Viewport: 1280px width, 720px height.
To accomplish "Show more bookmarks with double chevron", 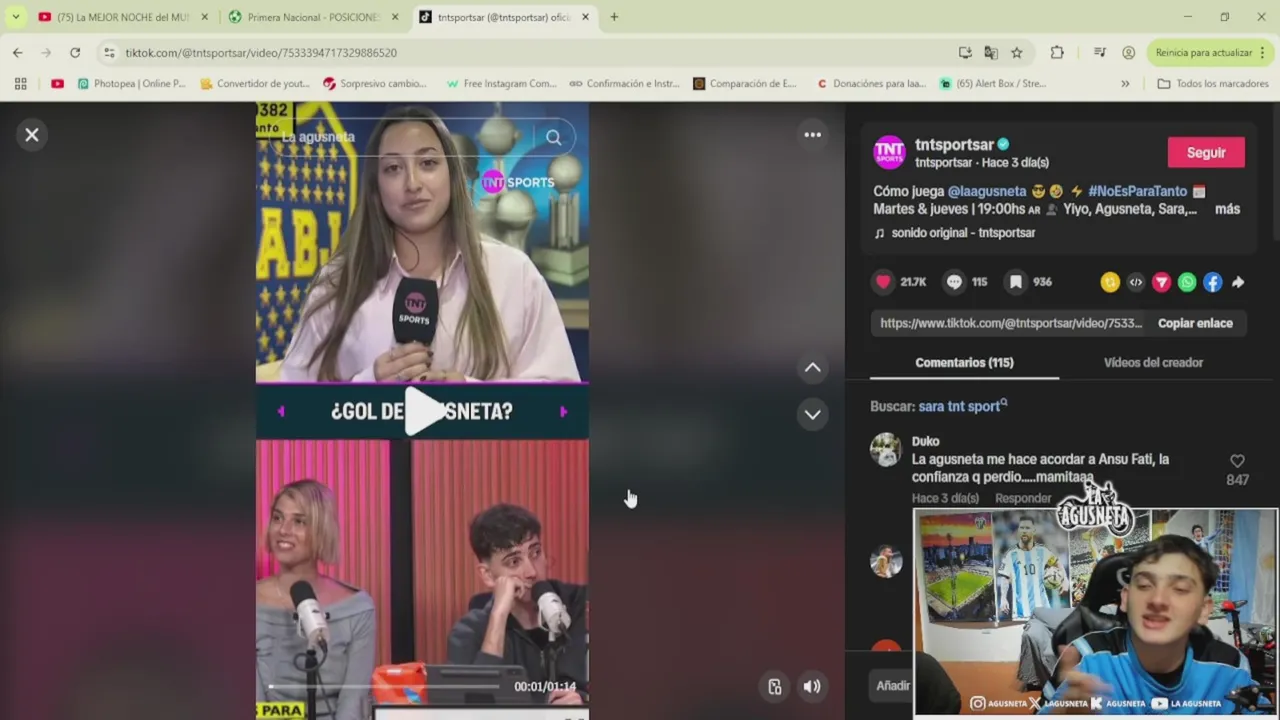I will coord(1125,84).
